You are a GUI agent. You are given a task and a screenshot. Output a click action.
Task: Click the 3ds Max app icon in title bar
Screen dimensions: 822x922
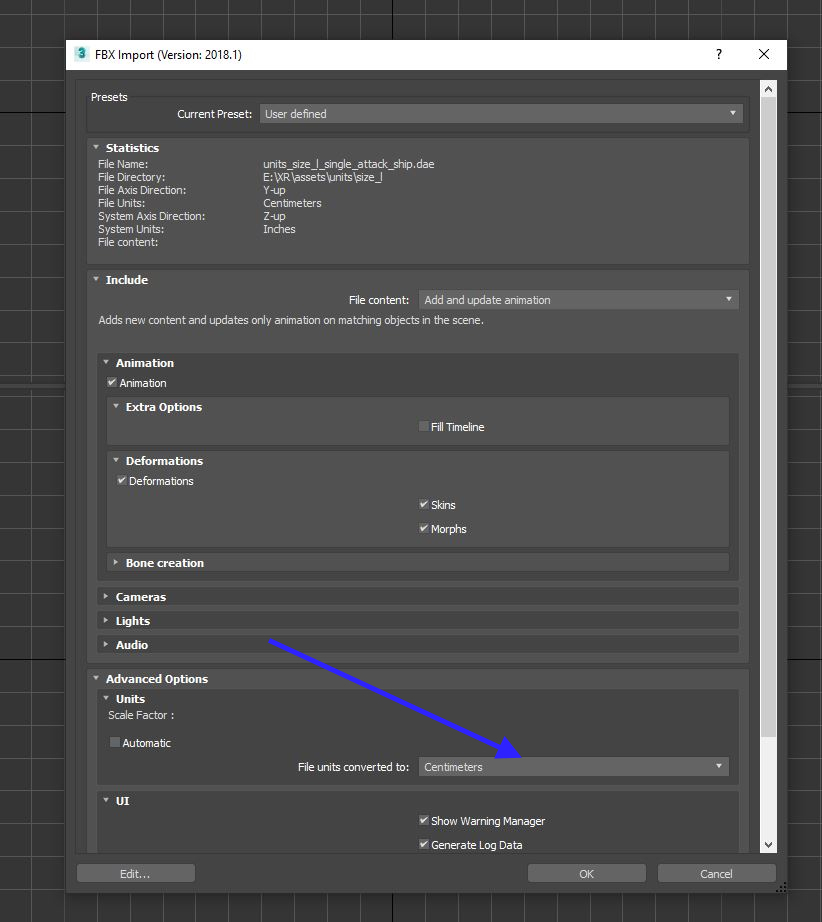[81, 54]
